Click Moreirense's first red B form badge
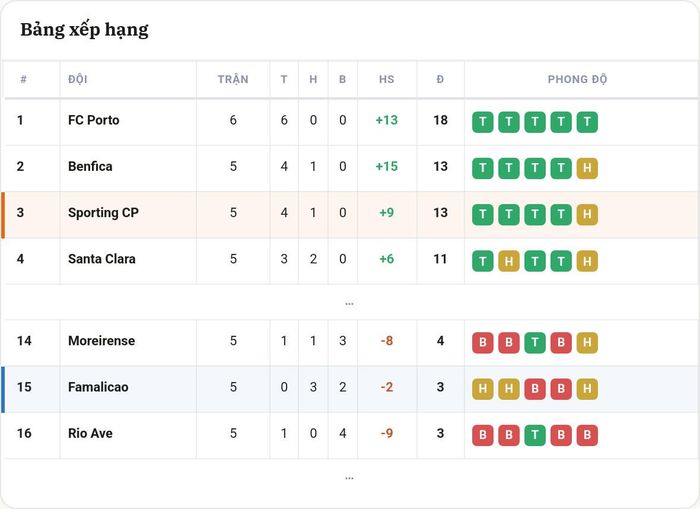Image resolution: width=700 pixels, height=509 pixels. pyautogui.click(x=483, y=342)
